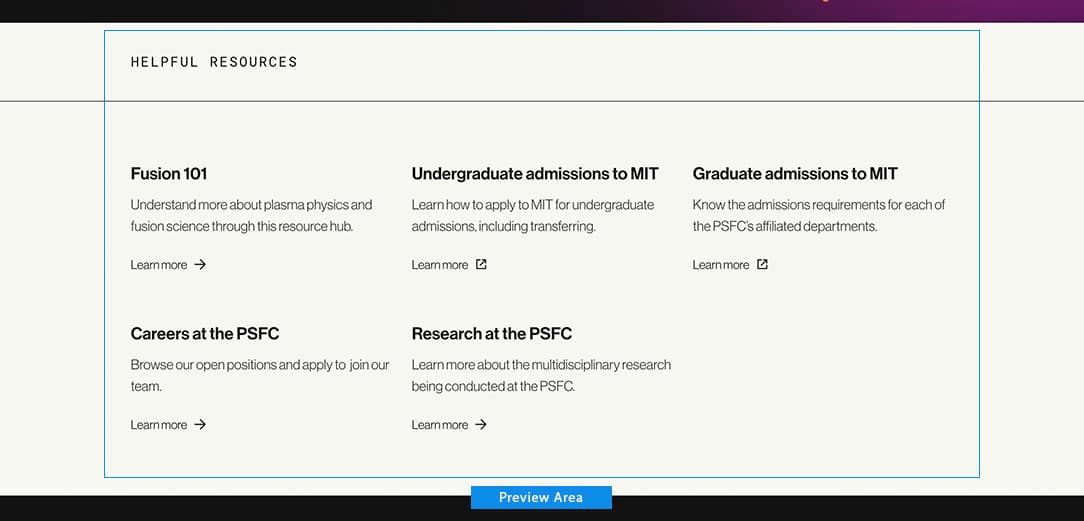
Task: Click the Graduate admissions to MIT heading
Action: (795, 173)
